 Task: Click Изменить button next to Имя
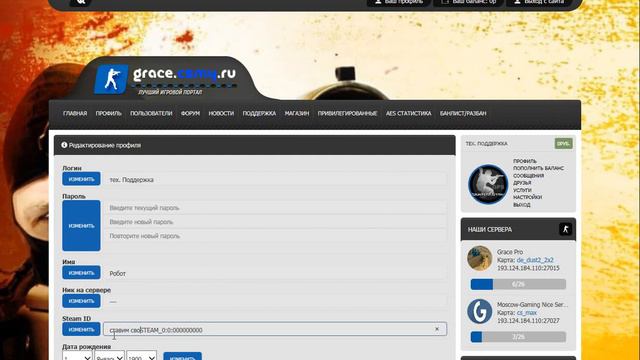point(81,273)
